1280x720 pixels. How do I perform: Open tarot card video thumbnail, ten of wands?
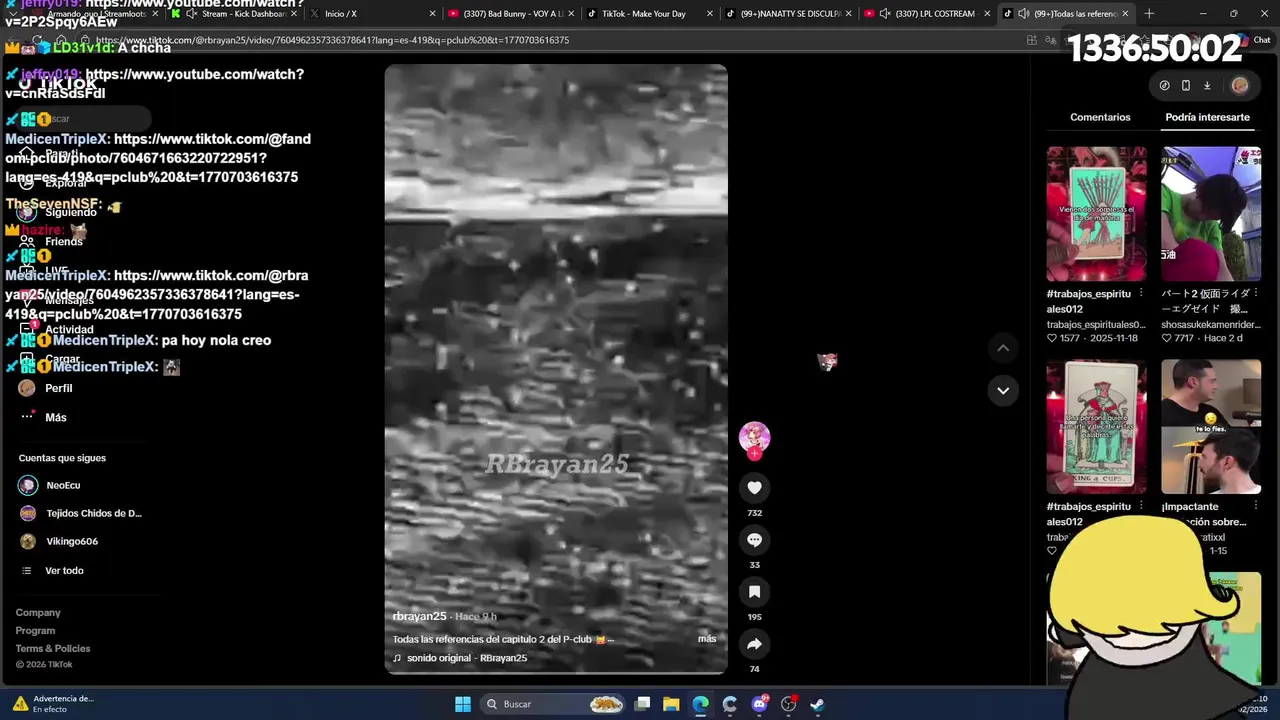point(1097,214)
